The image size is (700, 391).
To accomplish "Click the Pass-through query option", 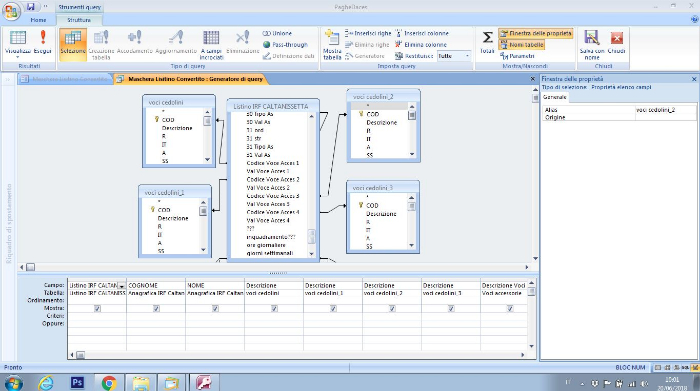I will [x=285, y=45].
